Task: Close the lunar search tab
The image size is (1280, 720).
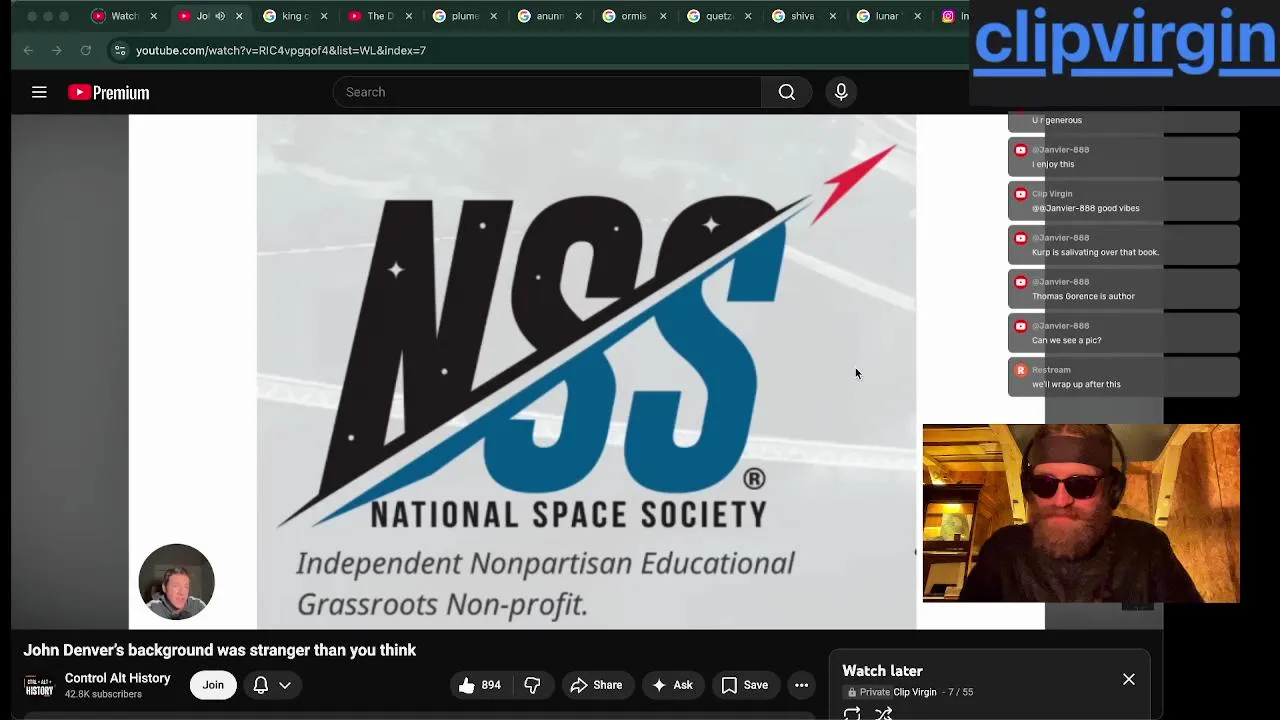Action: click(917, 16)
